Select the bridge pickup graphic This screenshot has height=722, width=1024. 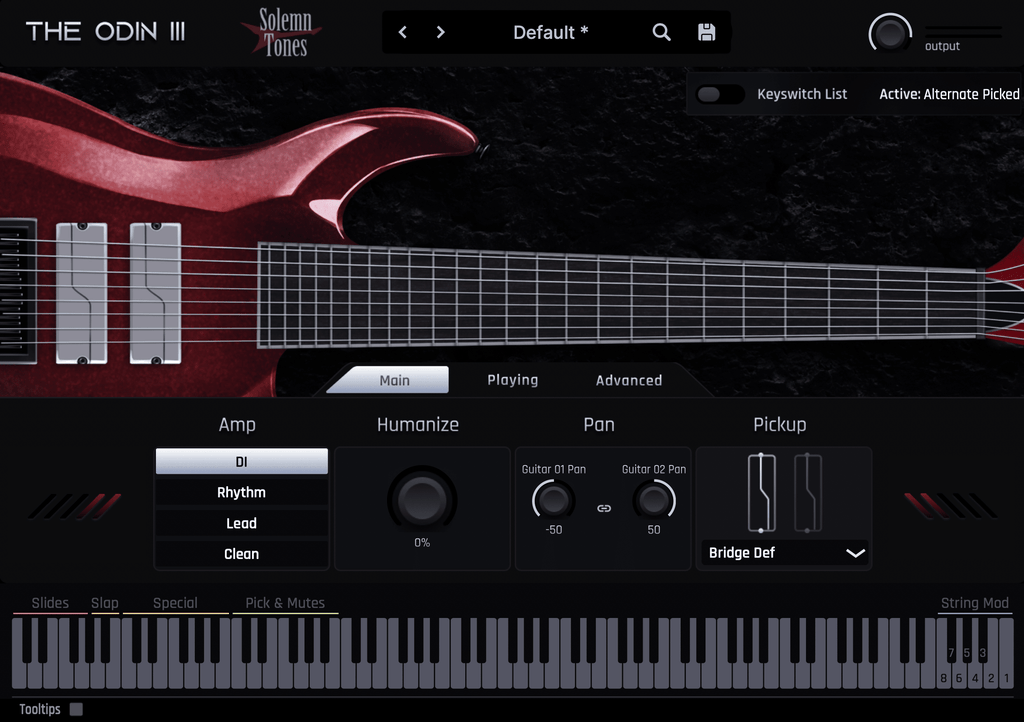(763, 495)
